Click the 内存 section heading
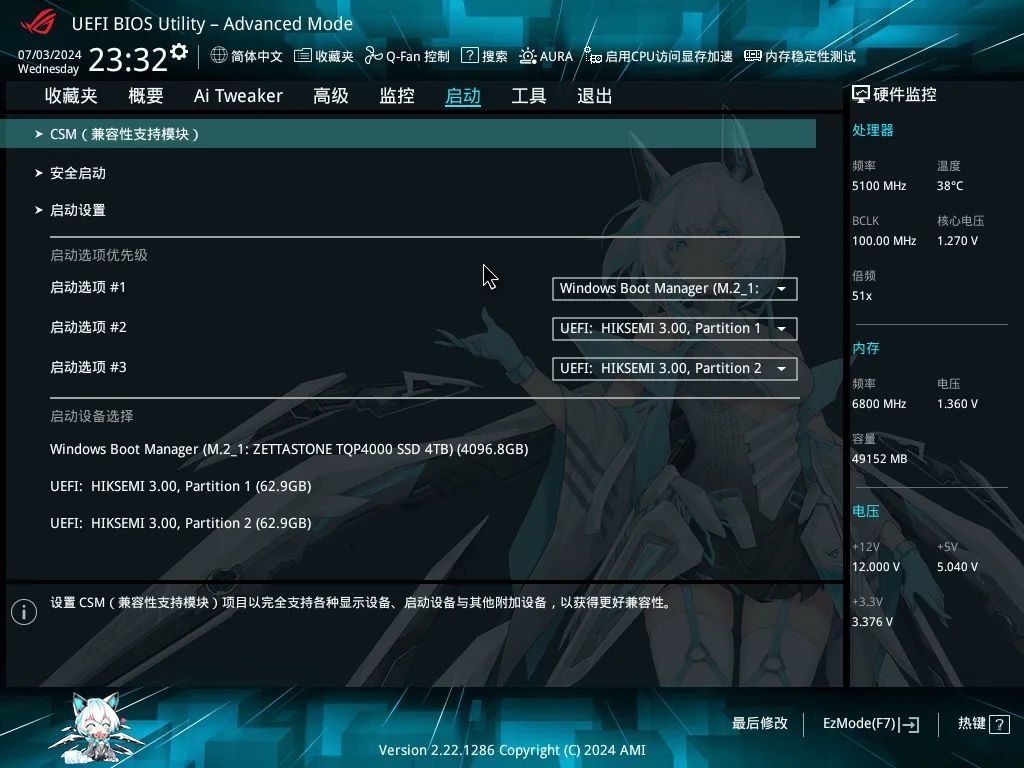 pyautogui.click(x=866, y=348)
